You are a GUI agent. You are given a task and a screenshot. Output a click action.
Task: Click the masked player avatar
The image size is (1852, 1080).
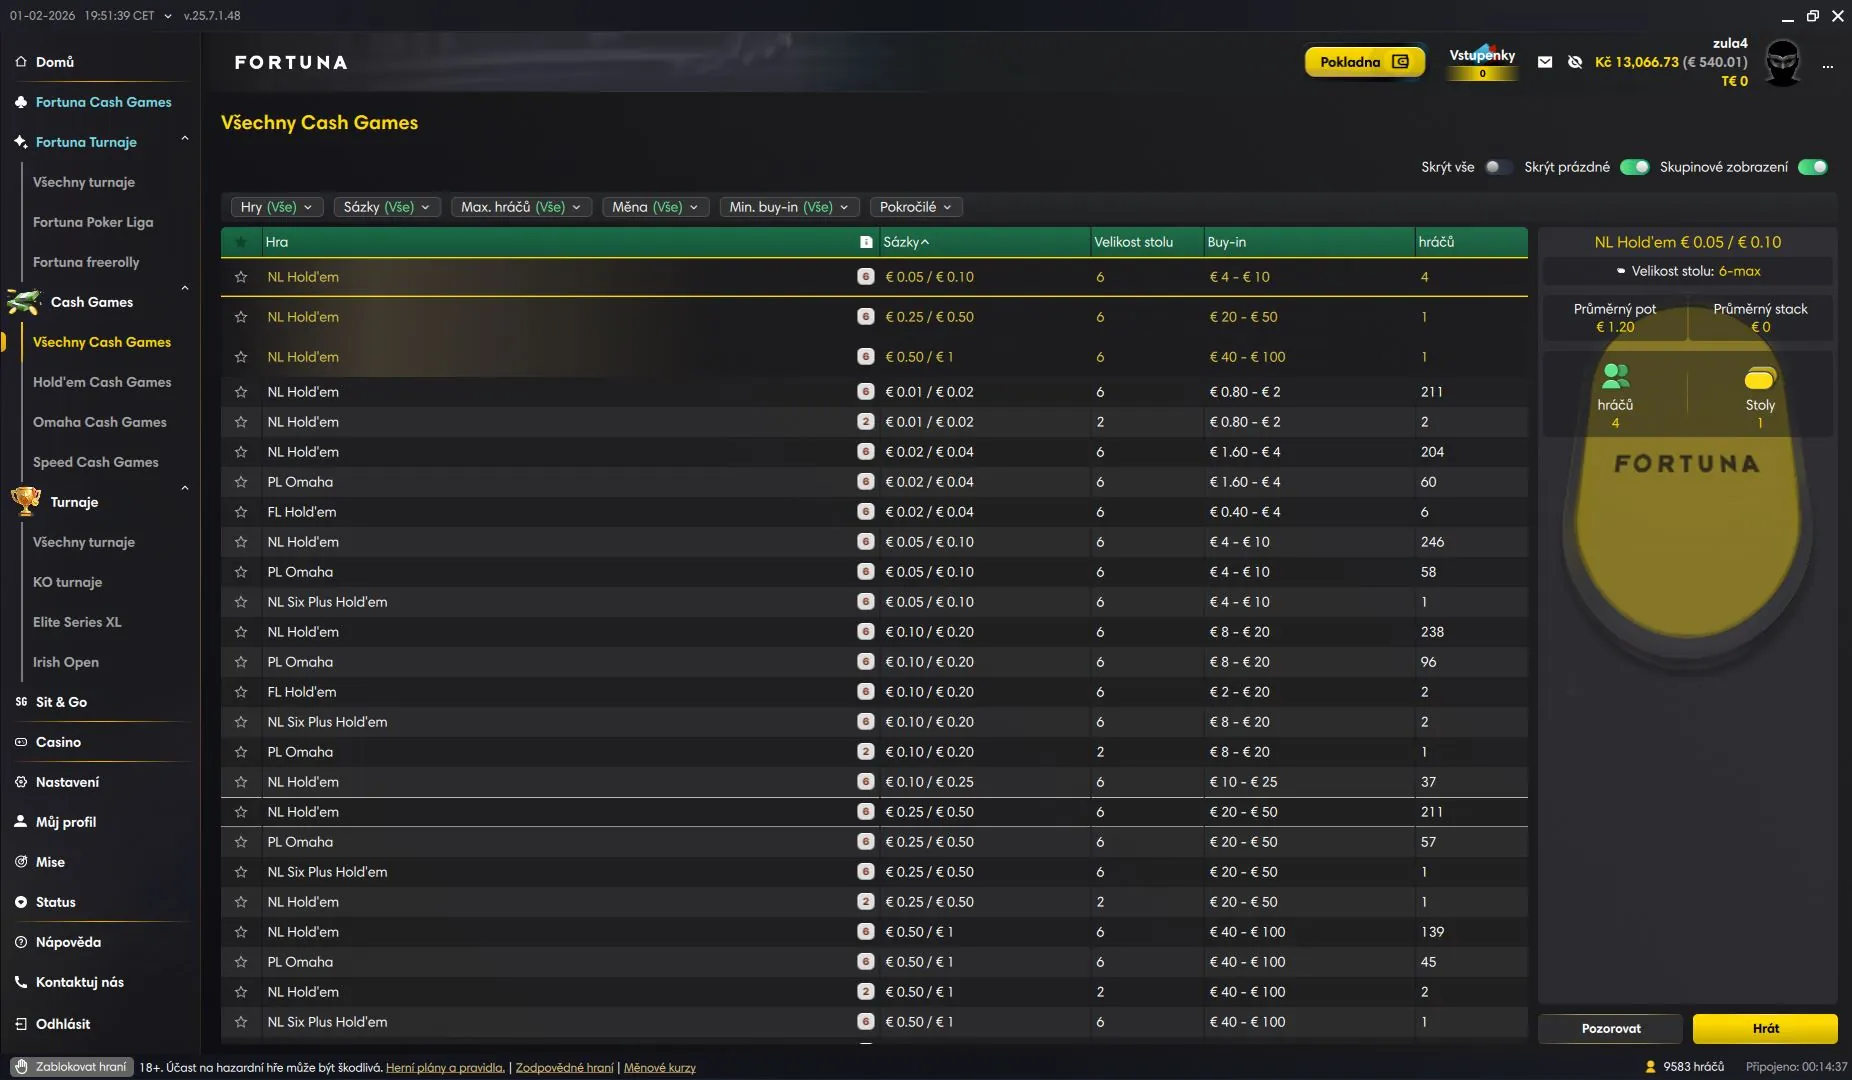(x=1782, y=63)
